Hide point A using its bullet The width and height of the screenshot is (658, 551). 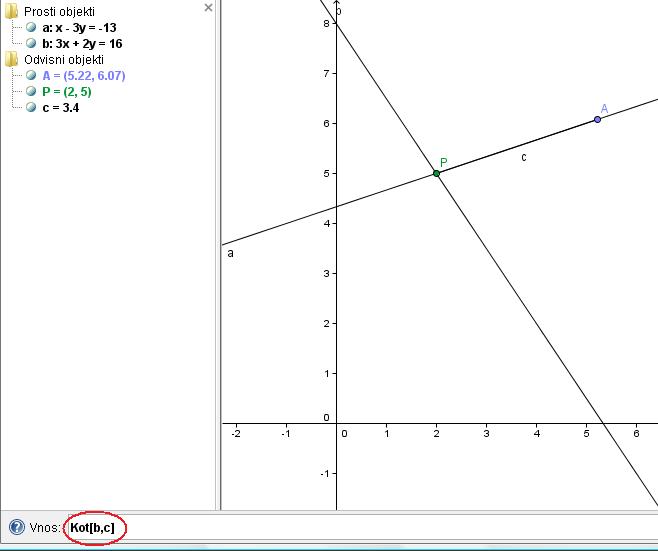coord(31,76)
